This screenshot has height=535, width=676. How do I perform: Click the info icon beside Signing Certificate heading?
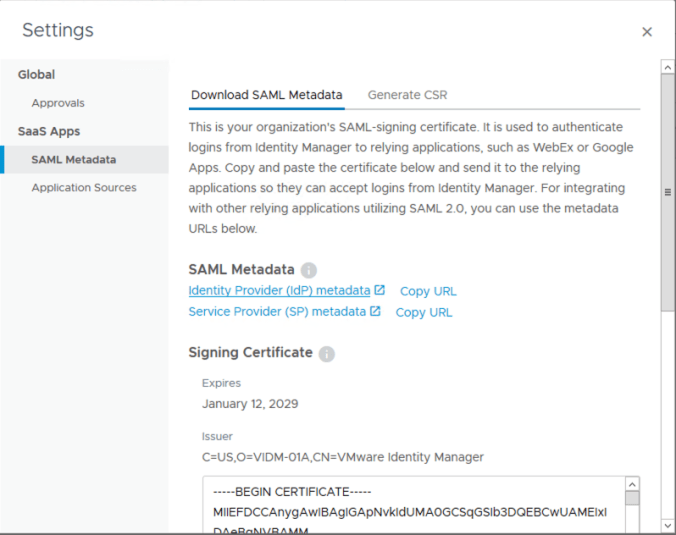327,354
